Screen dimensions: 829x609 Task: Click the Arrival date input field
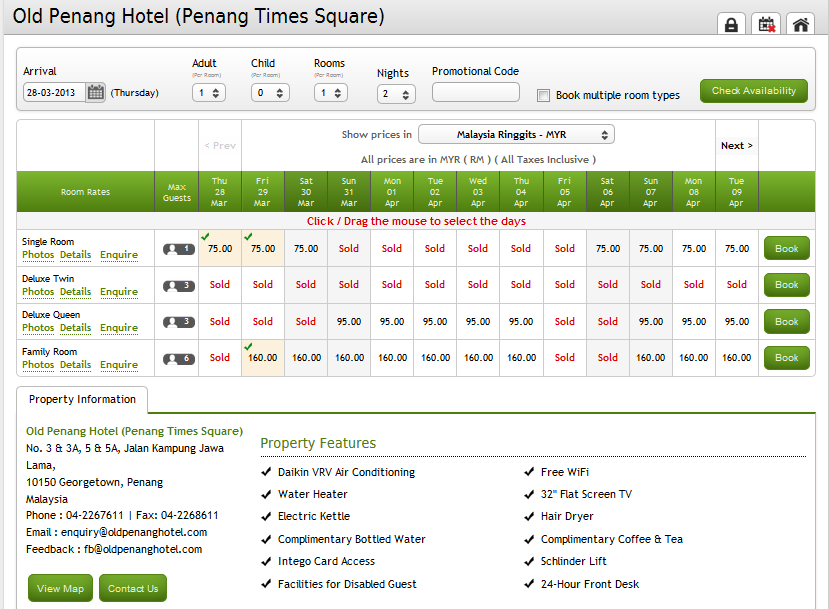tap(54, 93)
